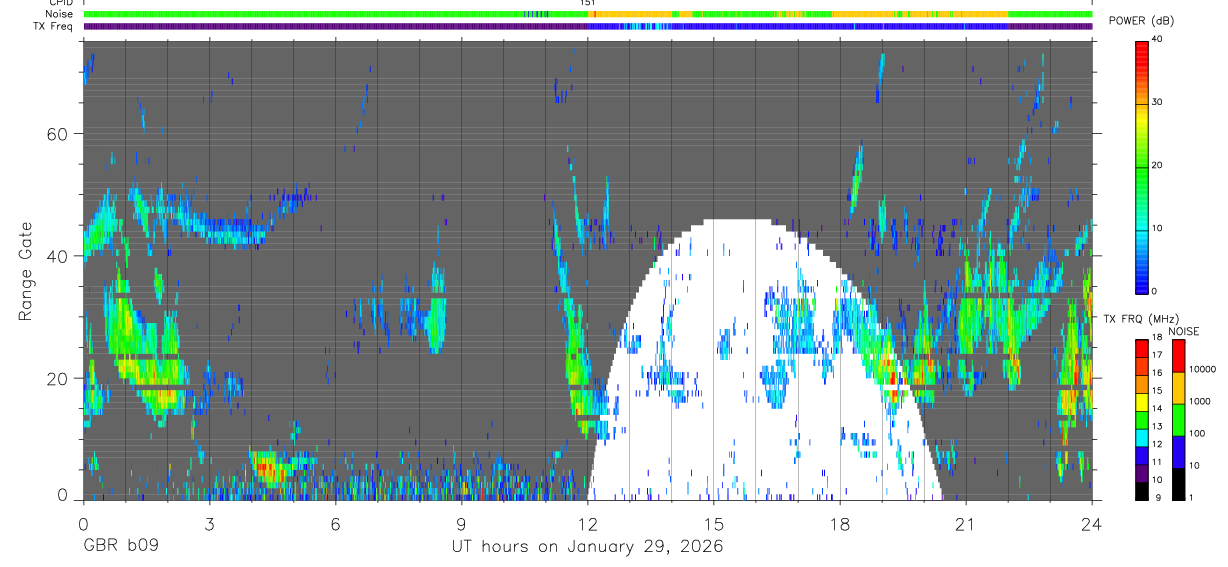Click the NOISE color bar

click(x=1178, y=418)
